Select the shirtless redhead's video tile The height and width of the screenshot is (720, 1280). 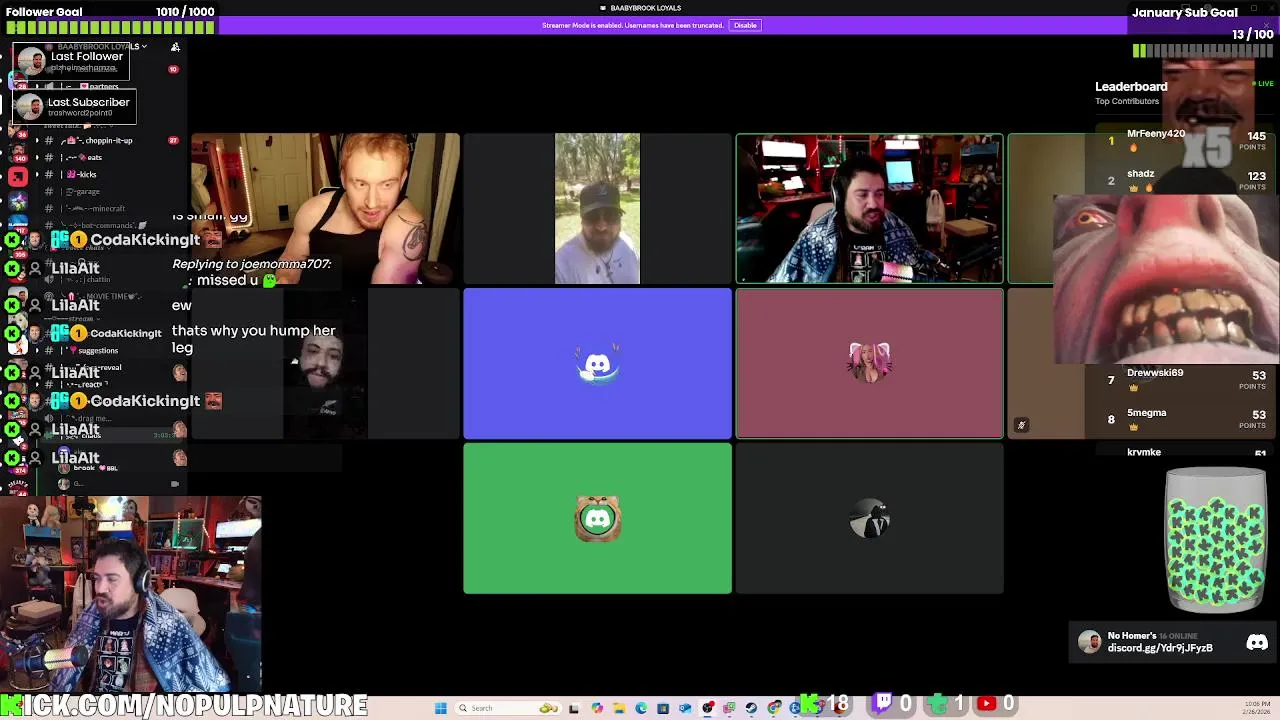[x=325, y=208]
